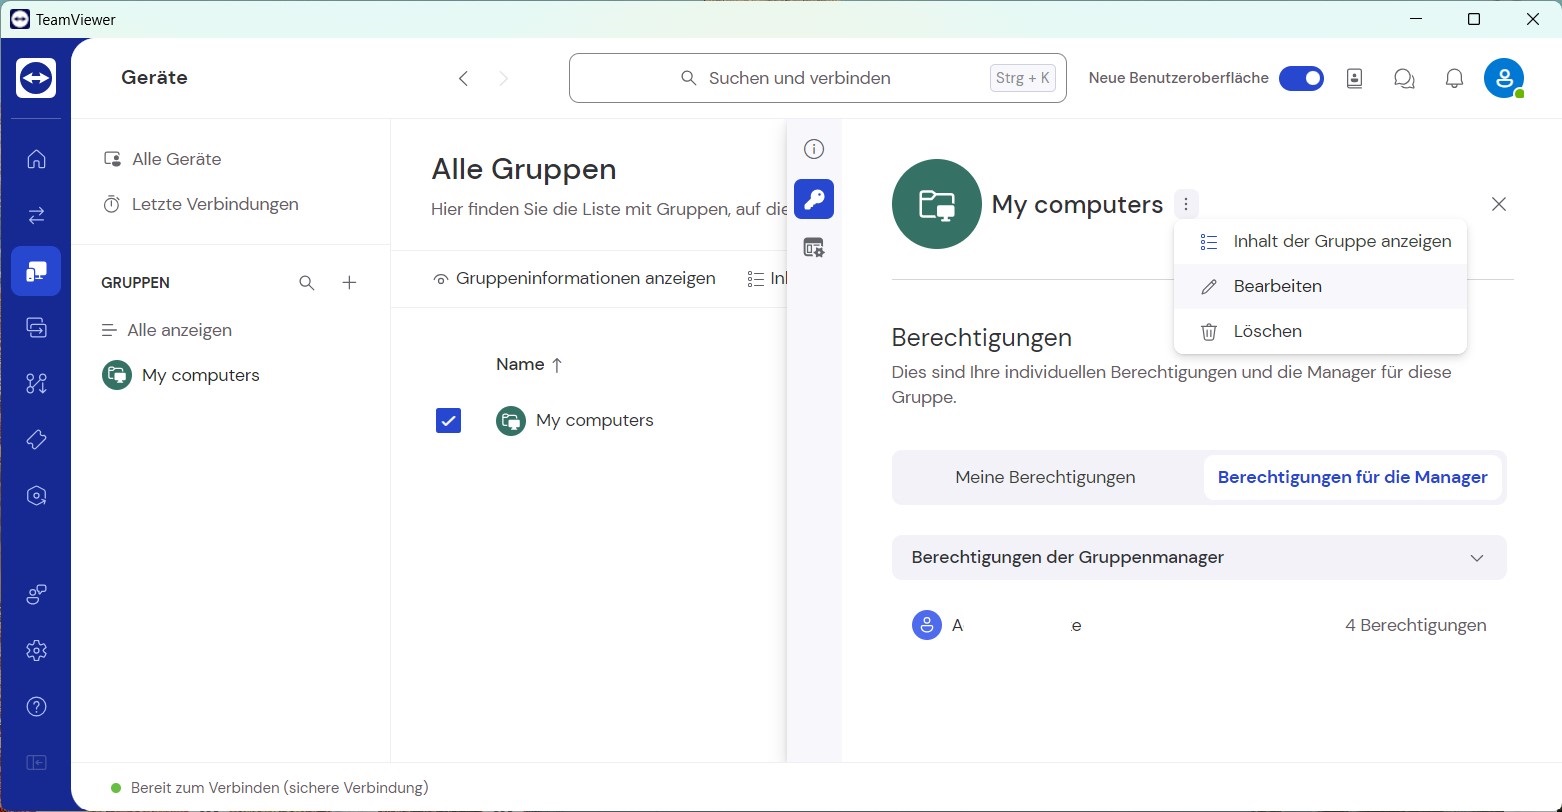1562x812 pixels.
Task: Choose Bearbeiten from the context menu
Action: 1277,286
